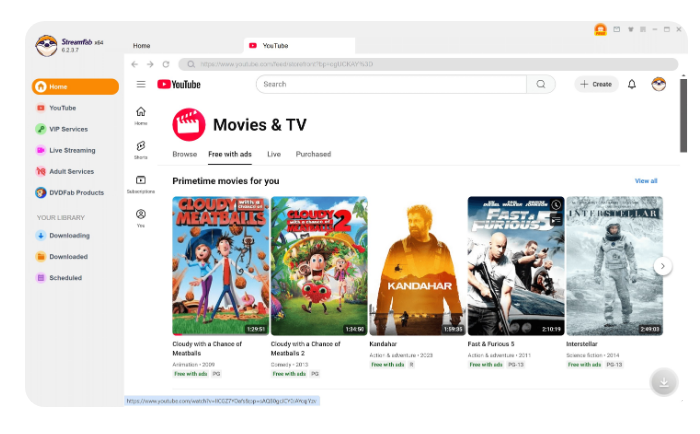Open the title bar menu icon
The width and height of the screenshot is (700, 434).
pos(643,29)
